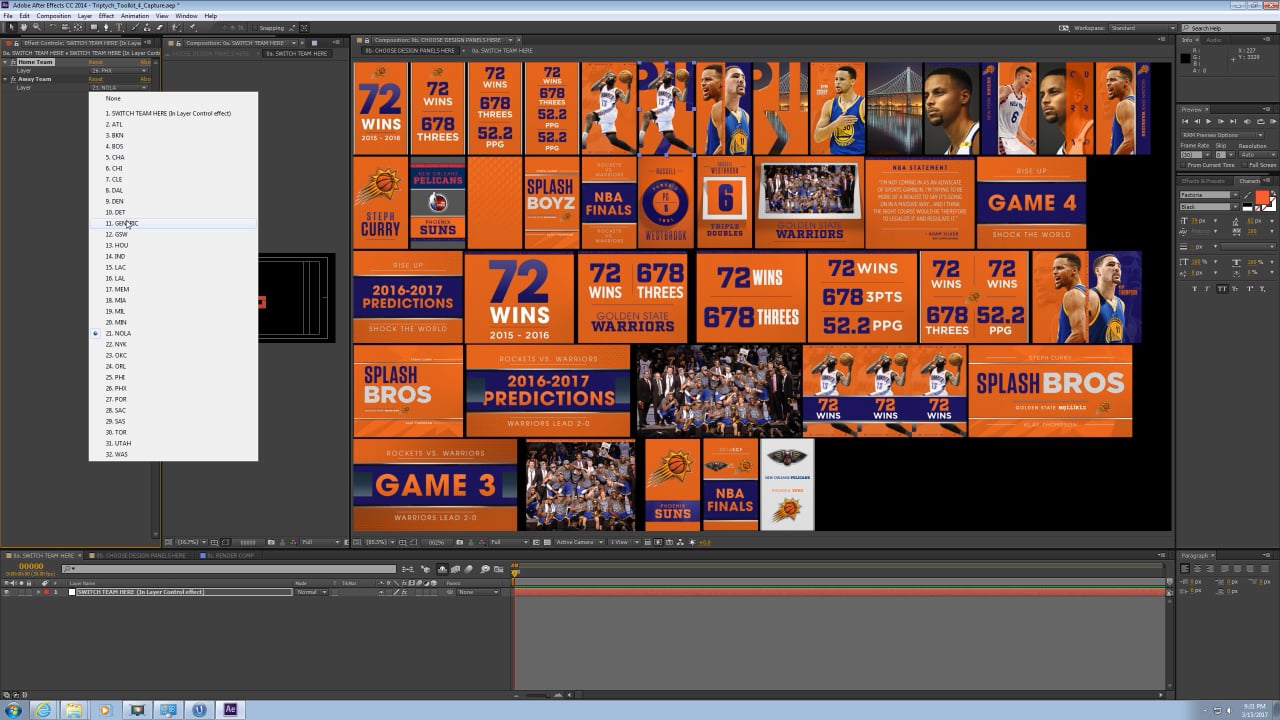Open Internet Explorer from taskbar

[x=44, y=710]
